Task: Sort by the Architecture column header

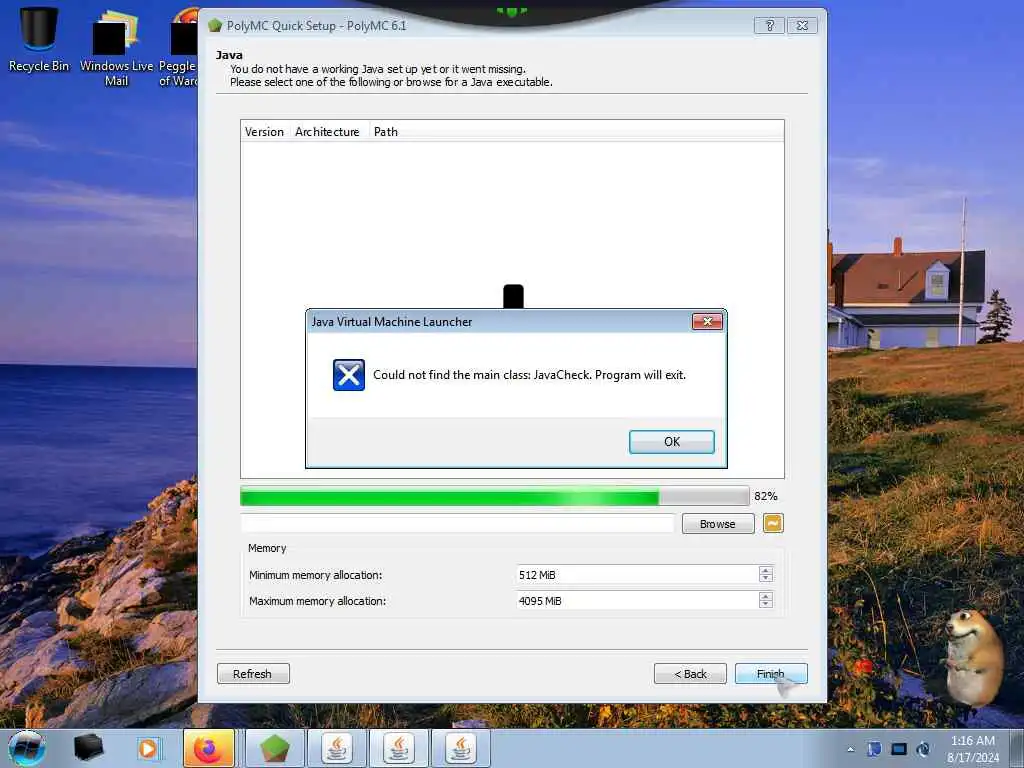Action: point(327,131)
